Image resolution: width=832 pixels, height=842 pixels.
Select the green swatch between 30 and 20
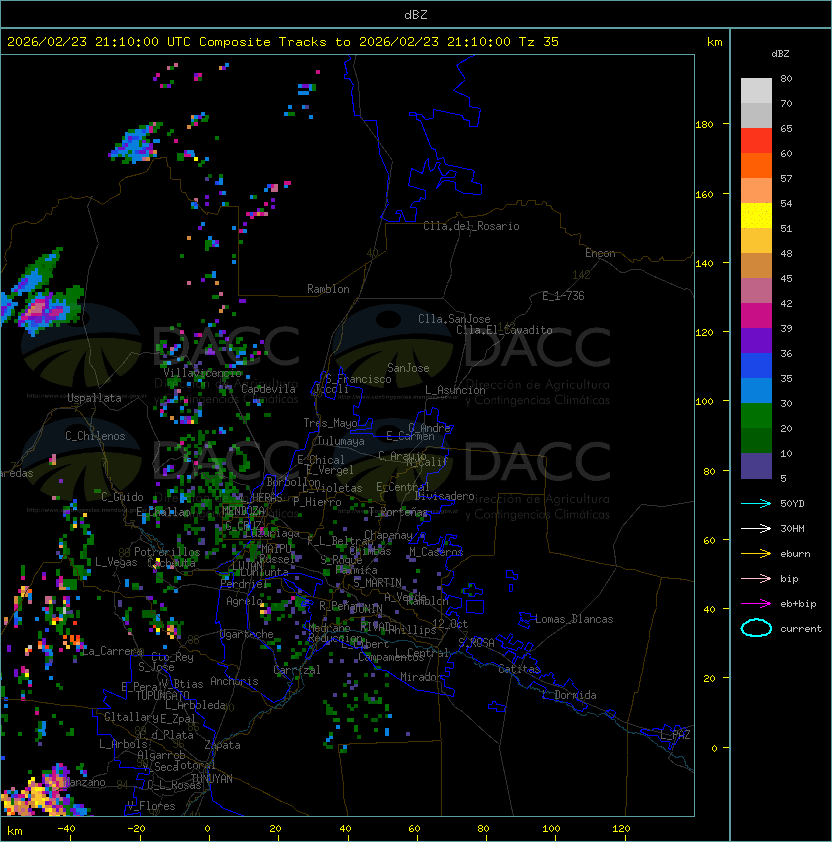(756, 416)
